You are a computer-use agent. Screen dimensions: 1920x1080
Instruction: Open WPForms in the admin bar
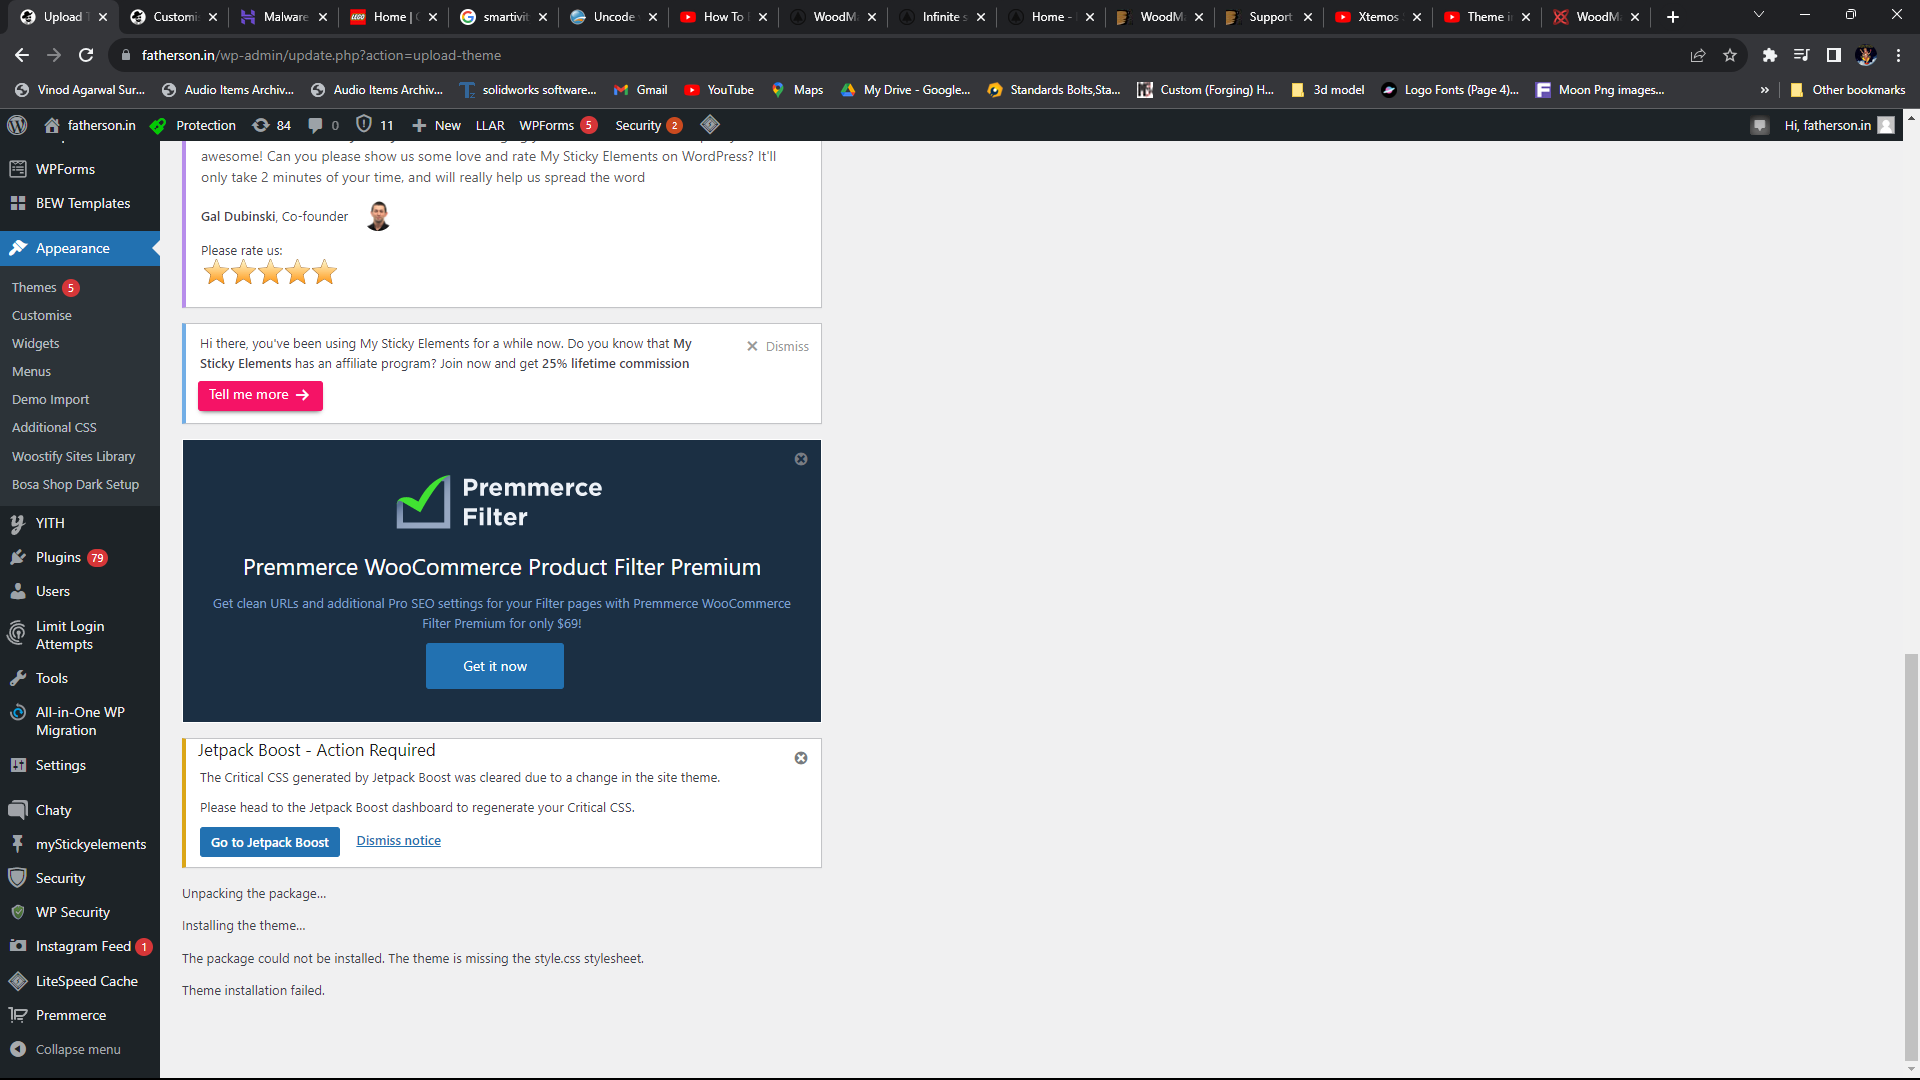(x=558, y=125)
